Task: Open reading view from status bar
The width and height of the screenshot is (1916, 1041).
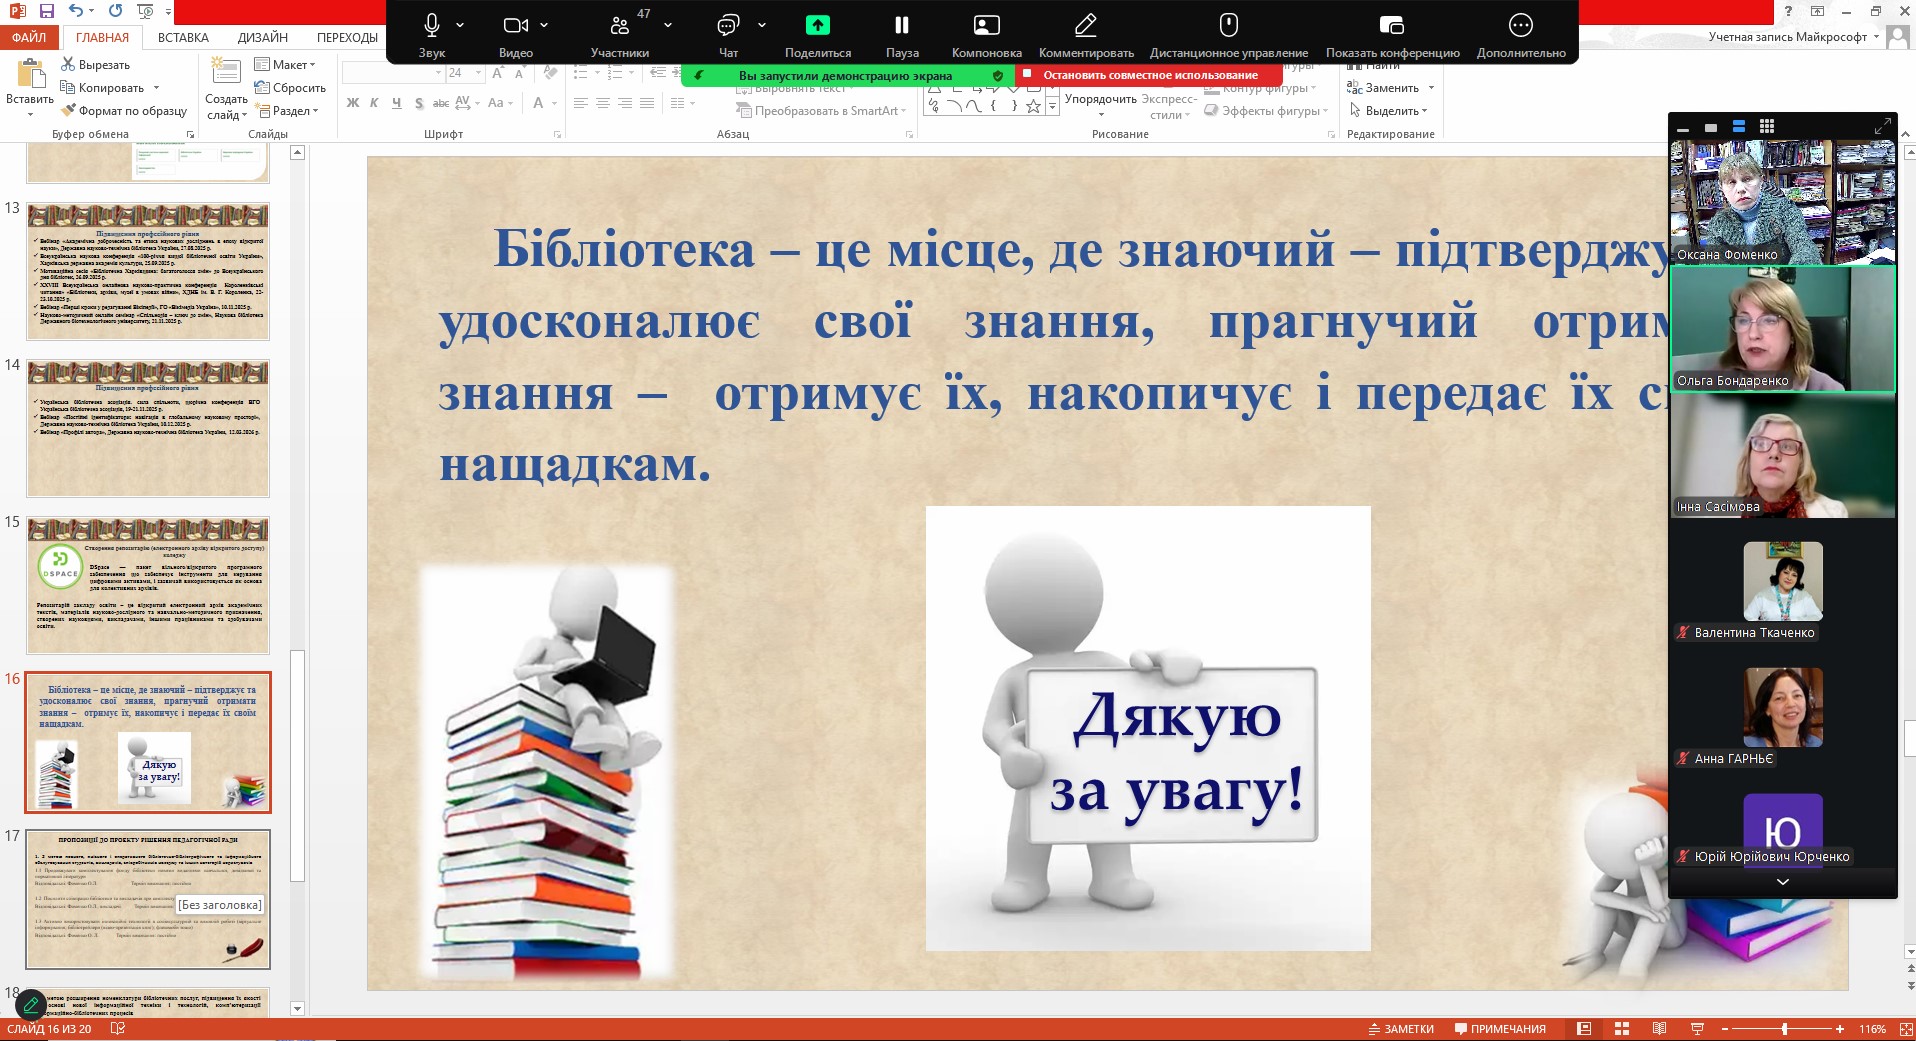Action: [1659, 1029]
